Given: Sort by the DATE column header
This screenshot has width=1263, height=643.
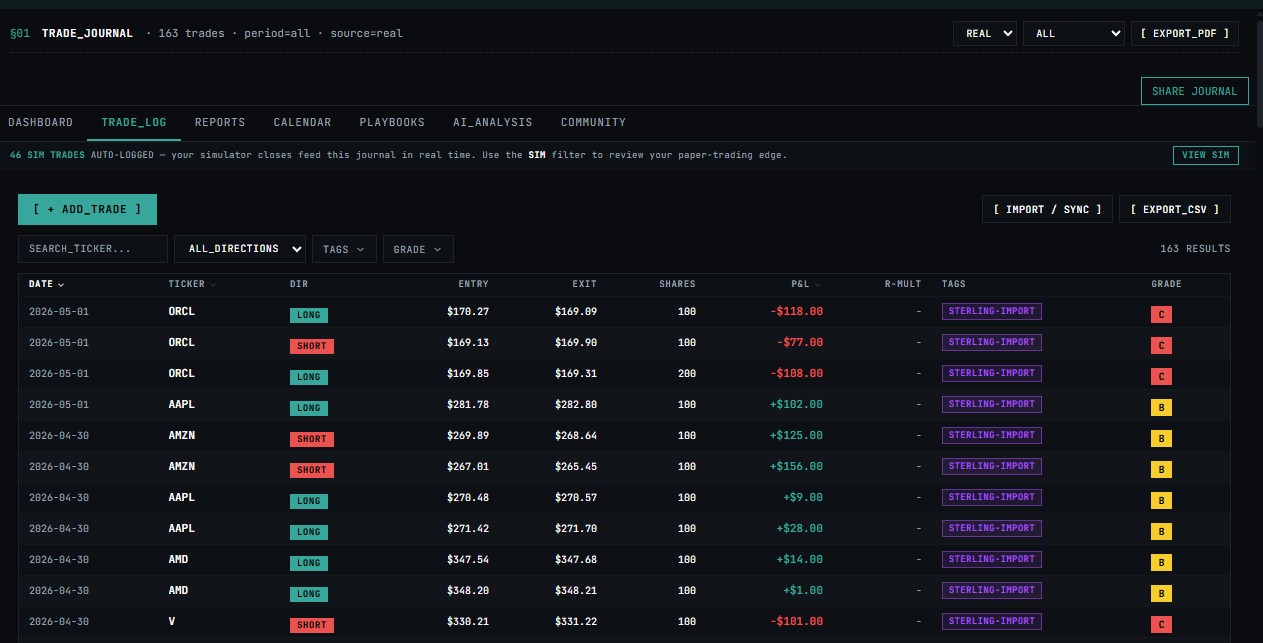Looking at the screenshot, I should 46,284.
